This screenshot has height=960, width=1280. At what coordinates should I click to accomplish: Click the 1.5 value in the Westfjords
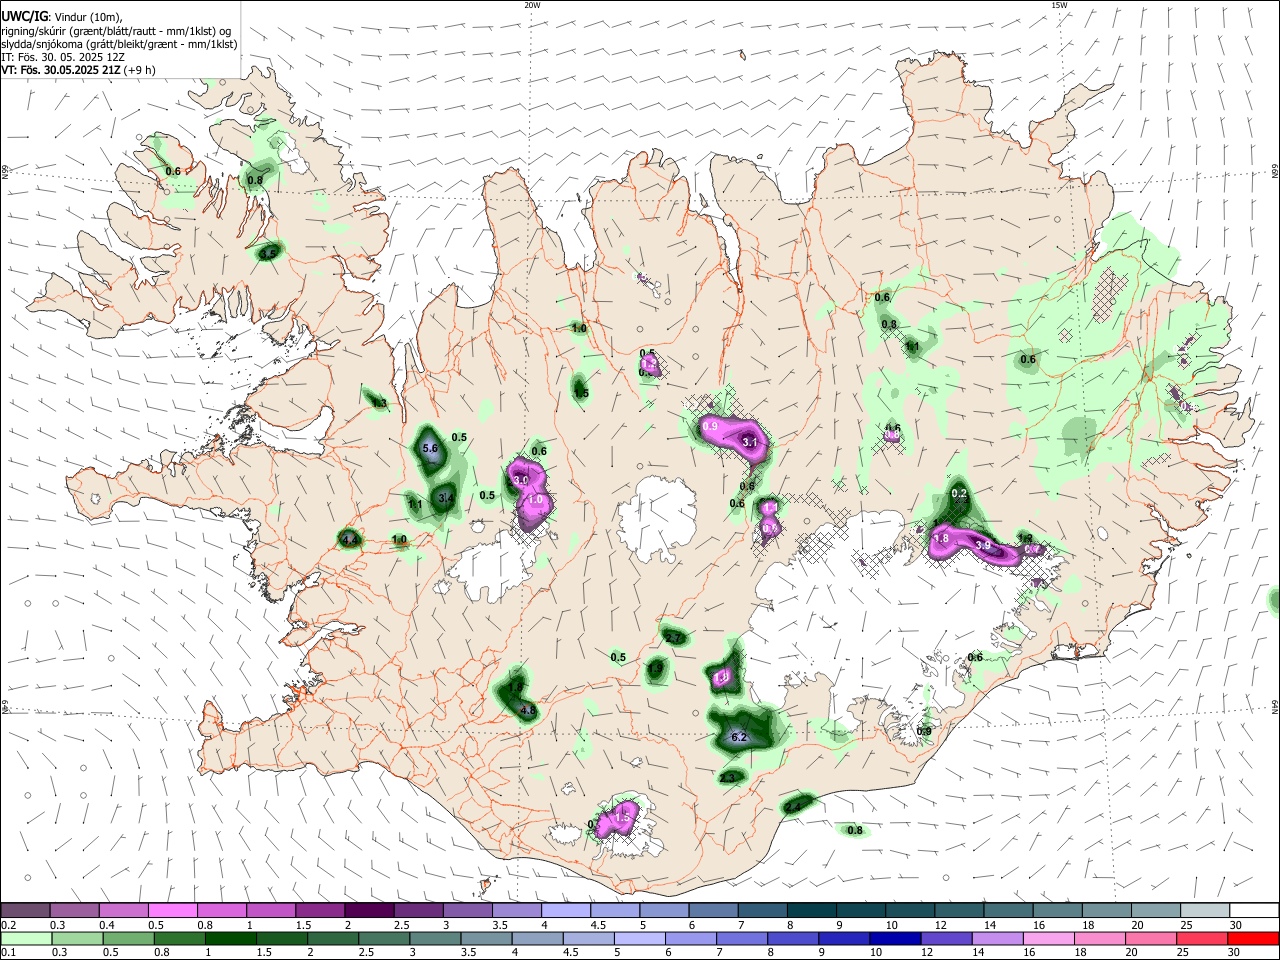[x=268, y=254]
